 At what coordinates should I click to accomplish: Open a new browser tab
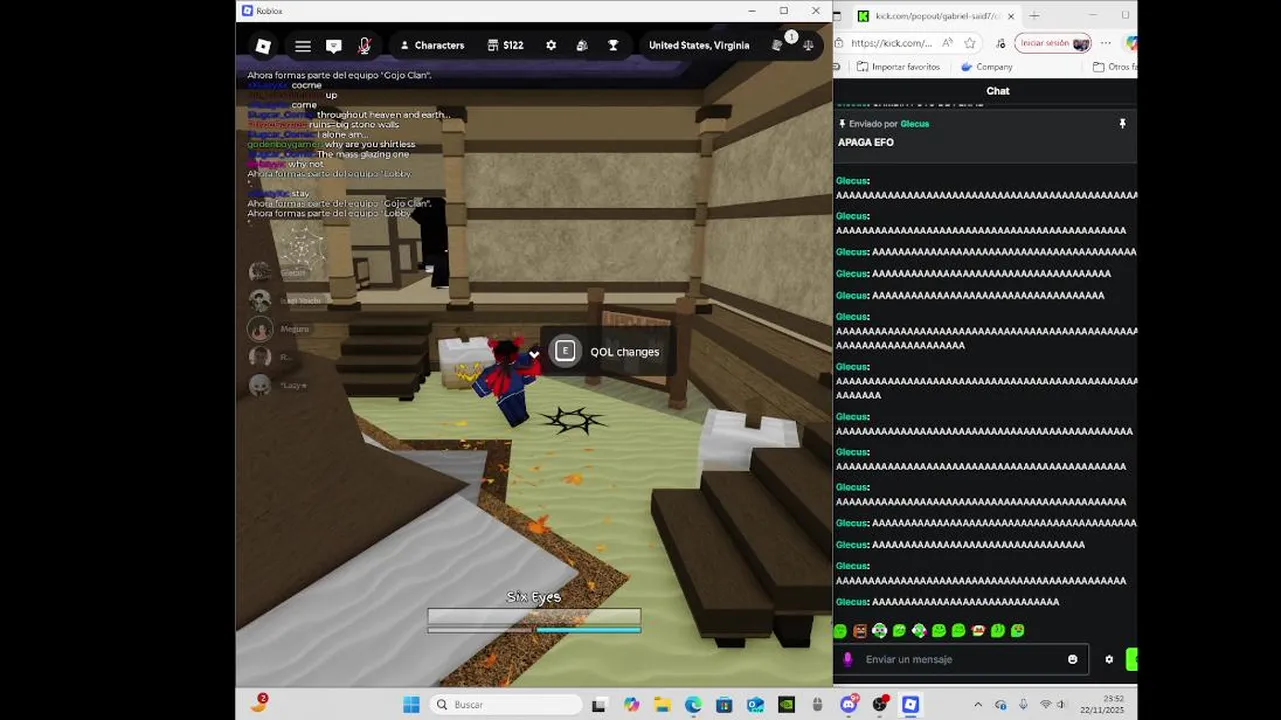[1034, 16]
